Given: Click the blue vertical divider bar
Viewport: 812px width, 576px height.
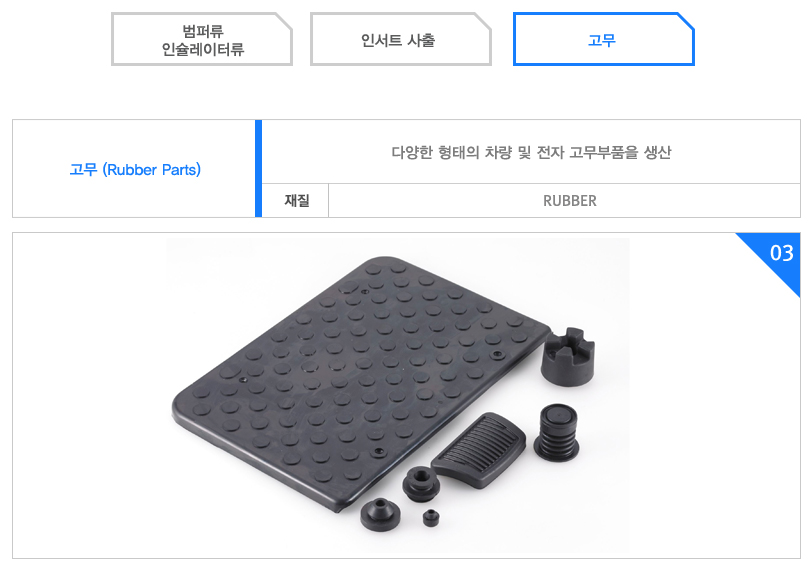Looking at the screenshot, I should [x=258, y=168].
